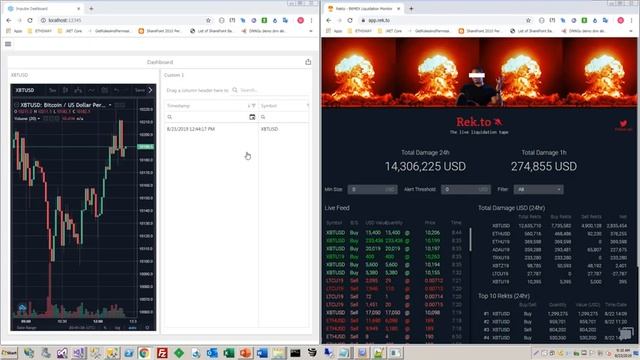Click the Custom 1 panel title
Screen dimensions: 640x360
(174, 75)
